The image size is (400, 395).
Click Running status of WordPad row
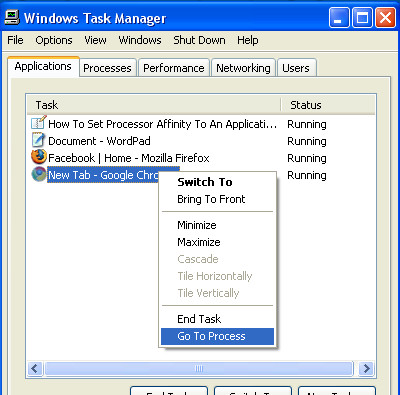(x=307, y=141)
